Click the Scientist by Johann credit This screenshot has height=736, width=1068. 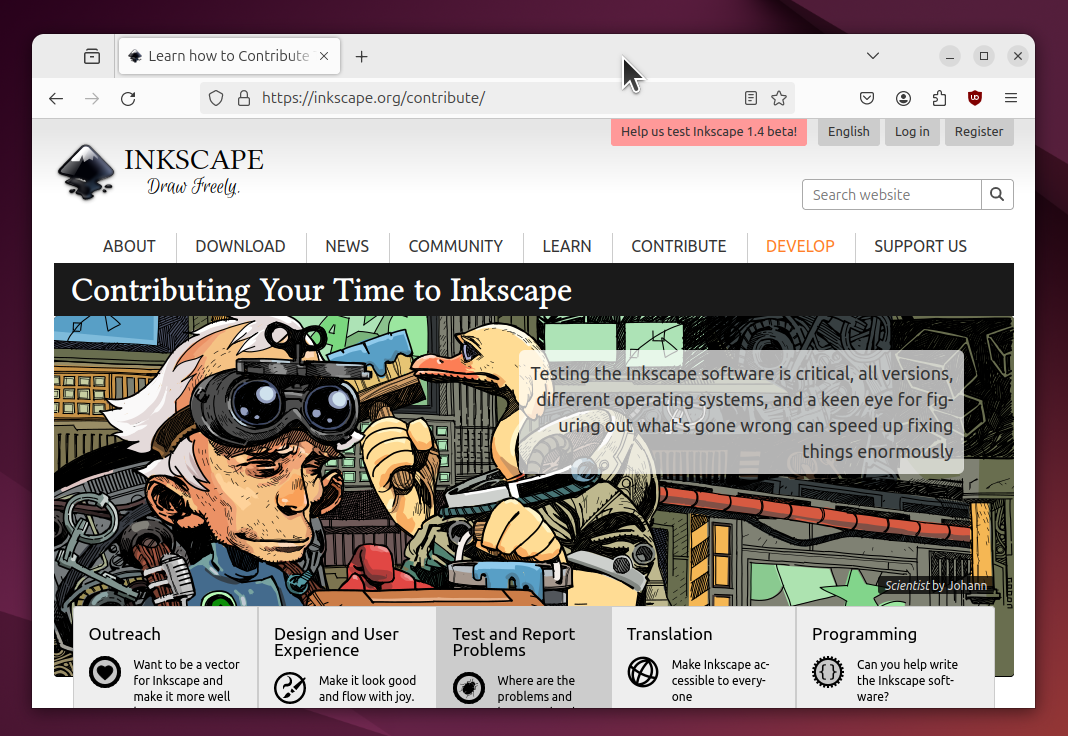pos(936,586)
